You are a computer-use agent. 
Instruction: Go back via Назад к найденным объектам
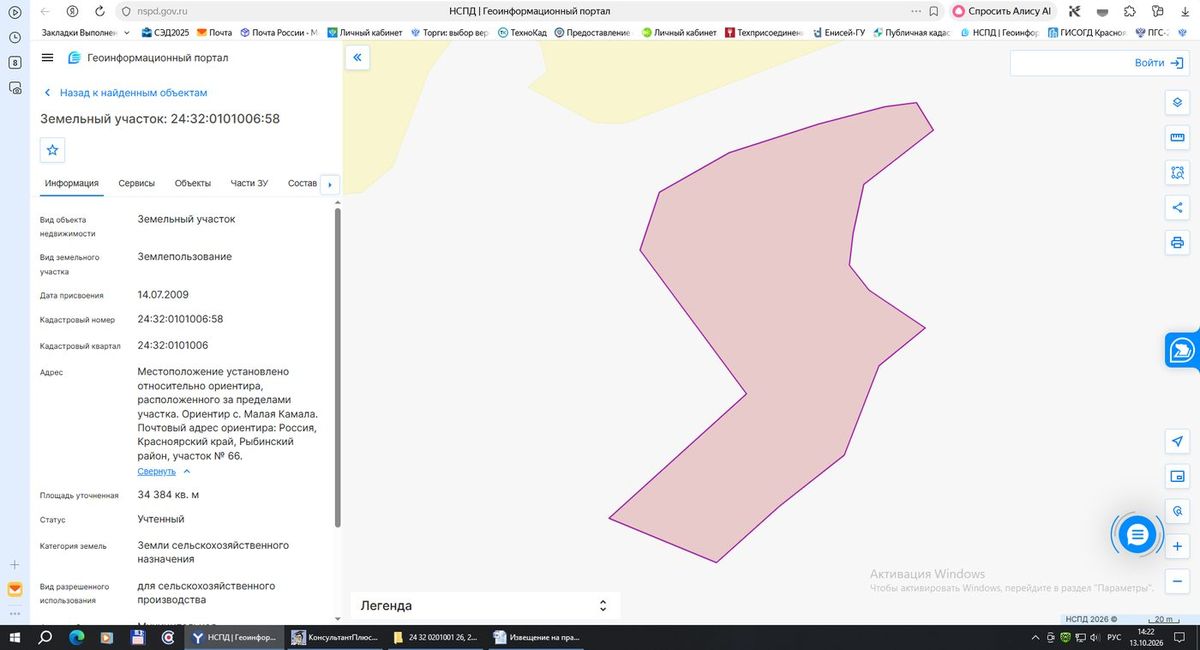[x=125, y=93]
